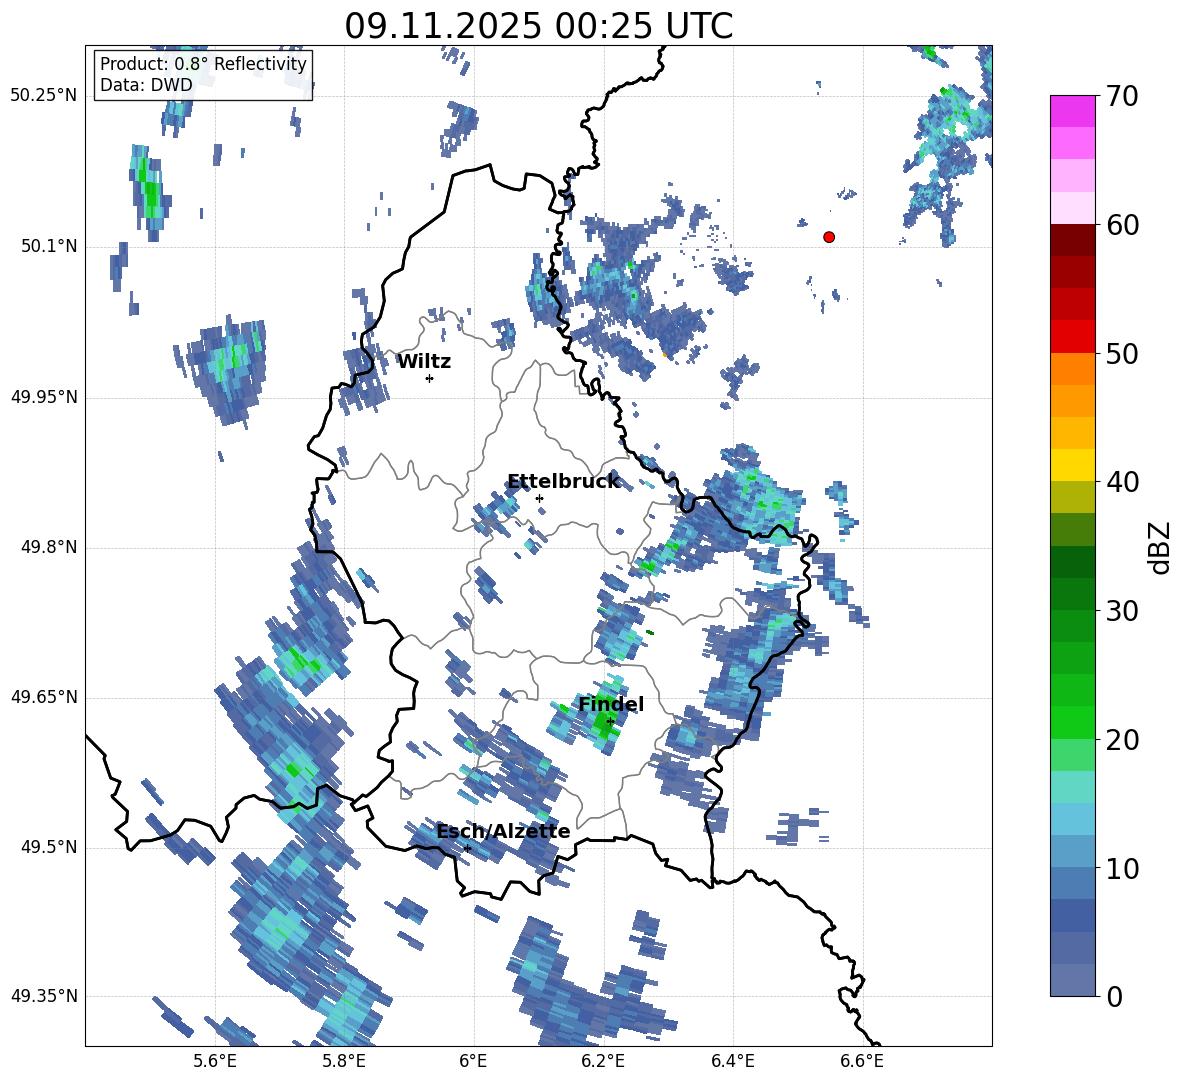This screenshot has width=1184, height=1081.
Task: Click the 49.35°N latitude label
Action: [43, 996]
